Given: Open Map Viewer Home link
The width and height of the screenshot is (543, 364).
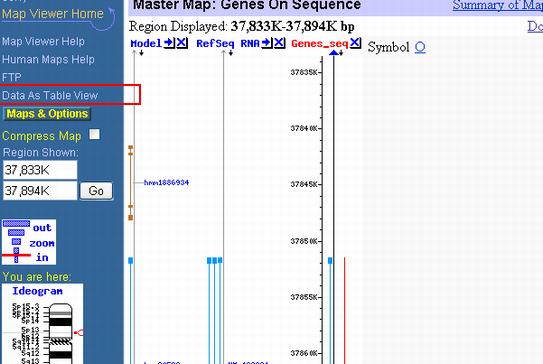Looking at the screenshot, I should point(53,14).
